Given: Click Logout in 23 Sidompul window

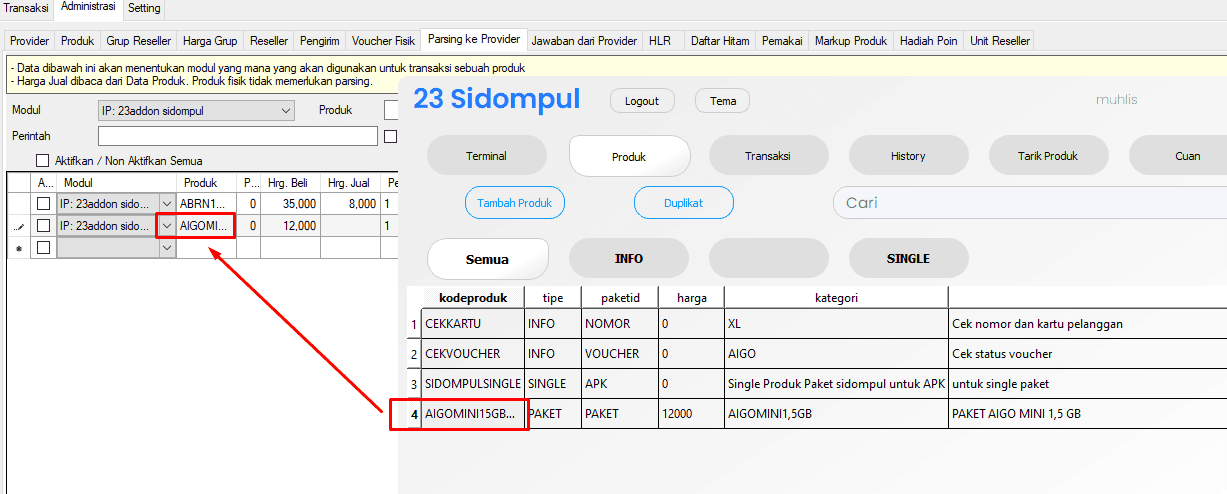Looking at the screenshot, I should click(641, 101).
